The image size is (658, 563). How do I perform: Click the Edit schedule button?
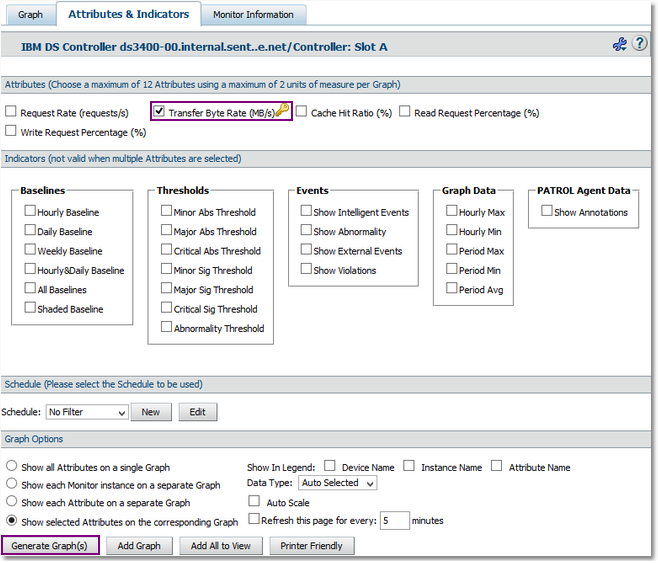point(198,412)
